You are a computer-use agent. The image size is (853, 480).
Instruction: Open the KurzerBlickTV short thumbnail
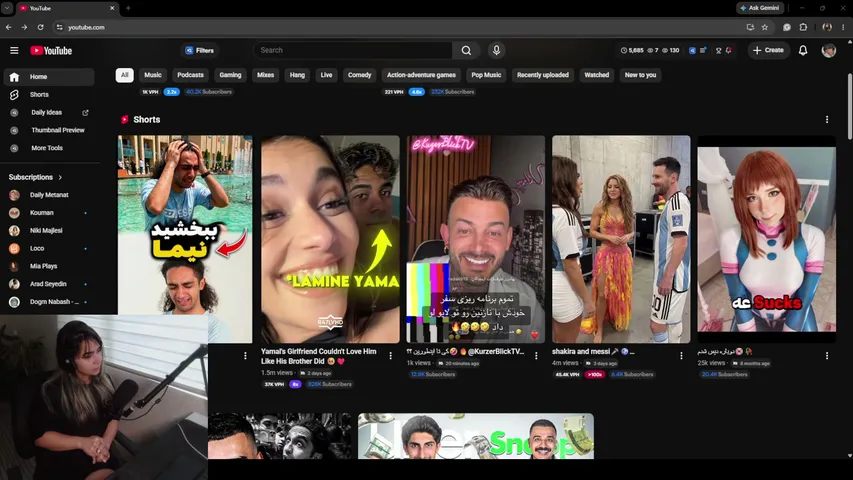[x=475, y=239]
